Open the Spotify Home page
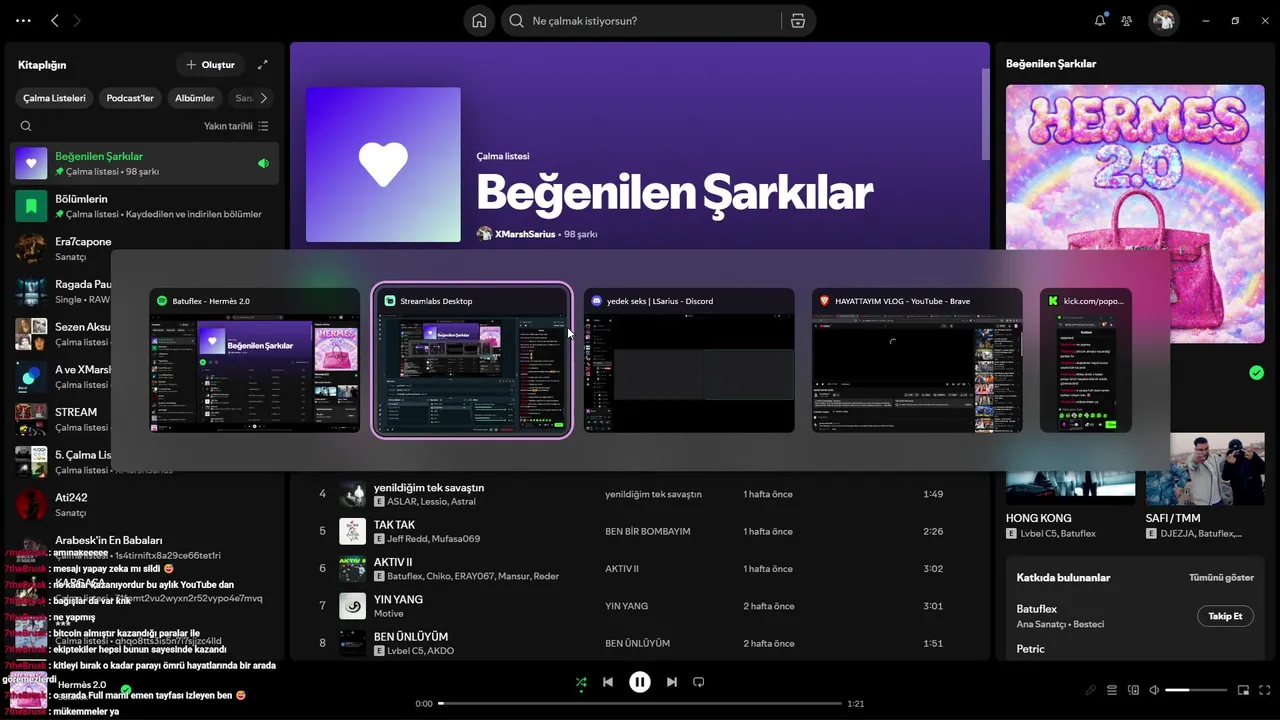The width and height of the screenshot is (1280, 720). (x=479, y=21)
